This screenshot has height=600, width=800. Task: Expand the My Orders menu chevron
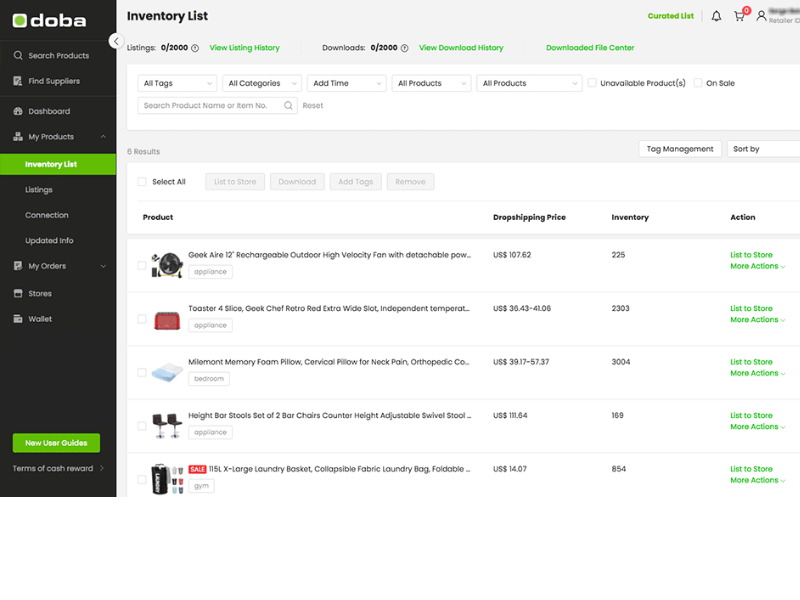pos(103,266)
